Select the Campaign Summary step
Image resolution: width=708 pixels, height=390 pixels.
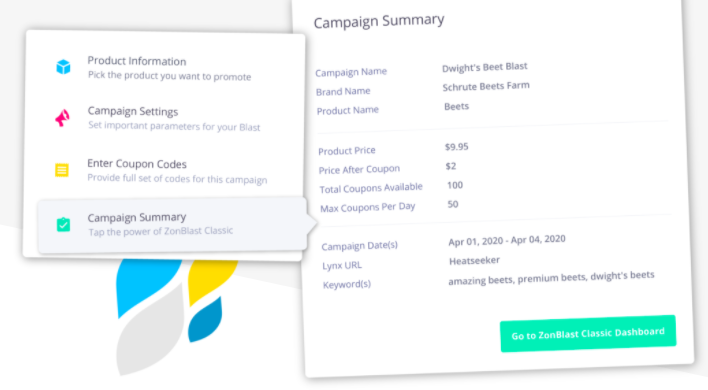pos(172,224)
